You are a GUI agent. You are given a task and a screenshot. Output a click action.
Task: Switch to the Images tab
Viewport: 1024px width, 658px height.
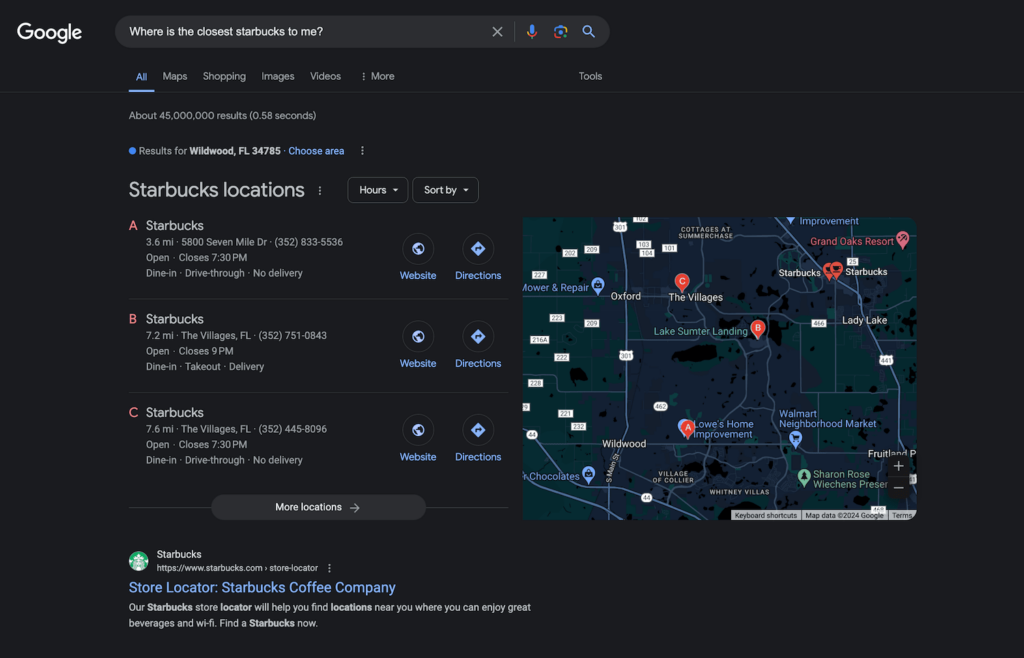click(x=278, y=76)
